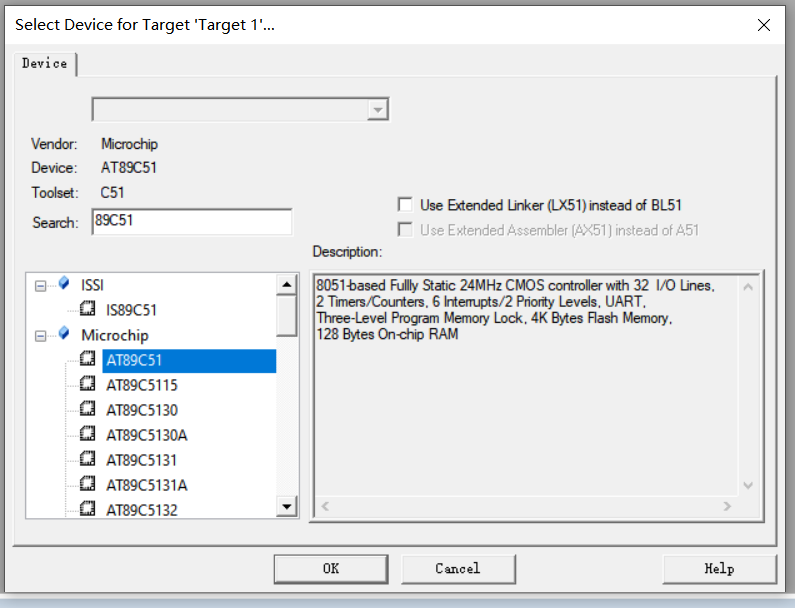
Task: Click the chip icon beside AT89C51
Action: (88, 359)
